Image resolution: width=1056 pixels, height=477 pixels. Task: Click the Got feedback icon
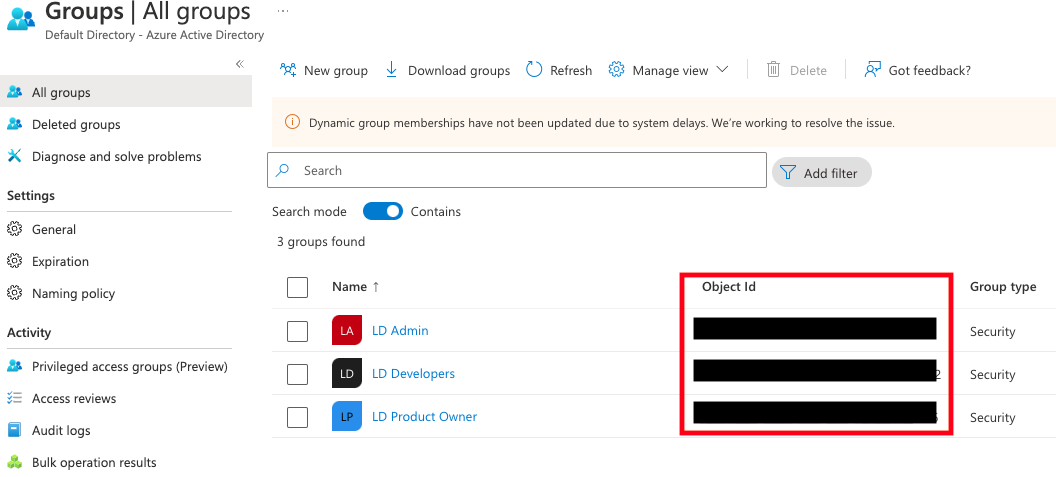pos(872,70)
